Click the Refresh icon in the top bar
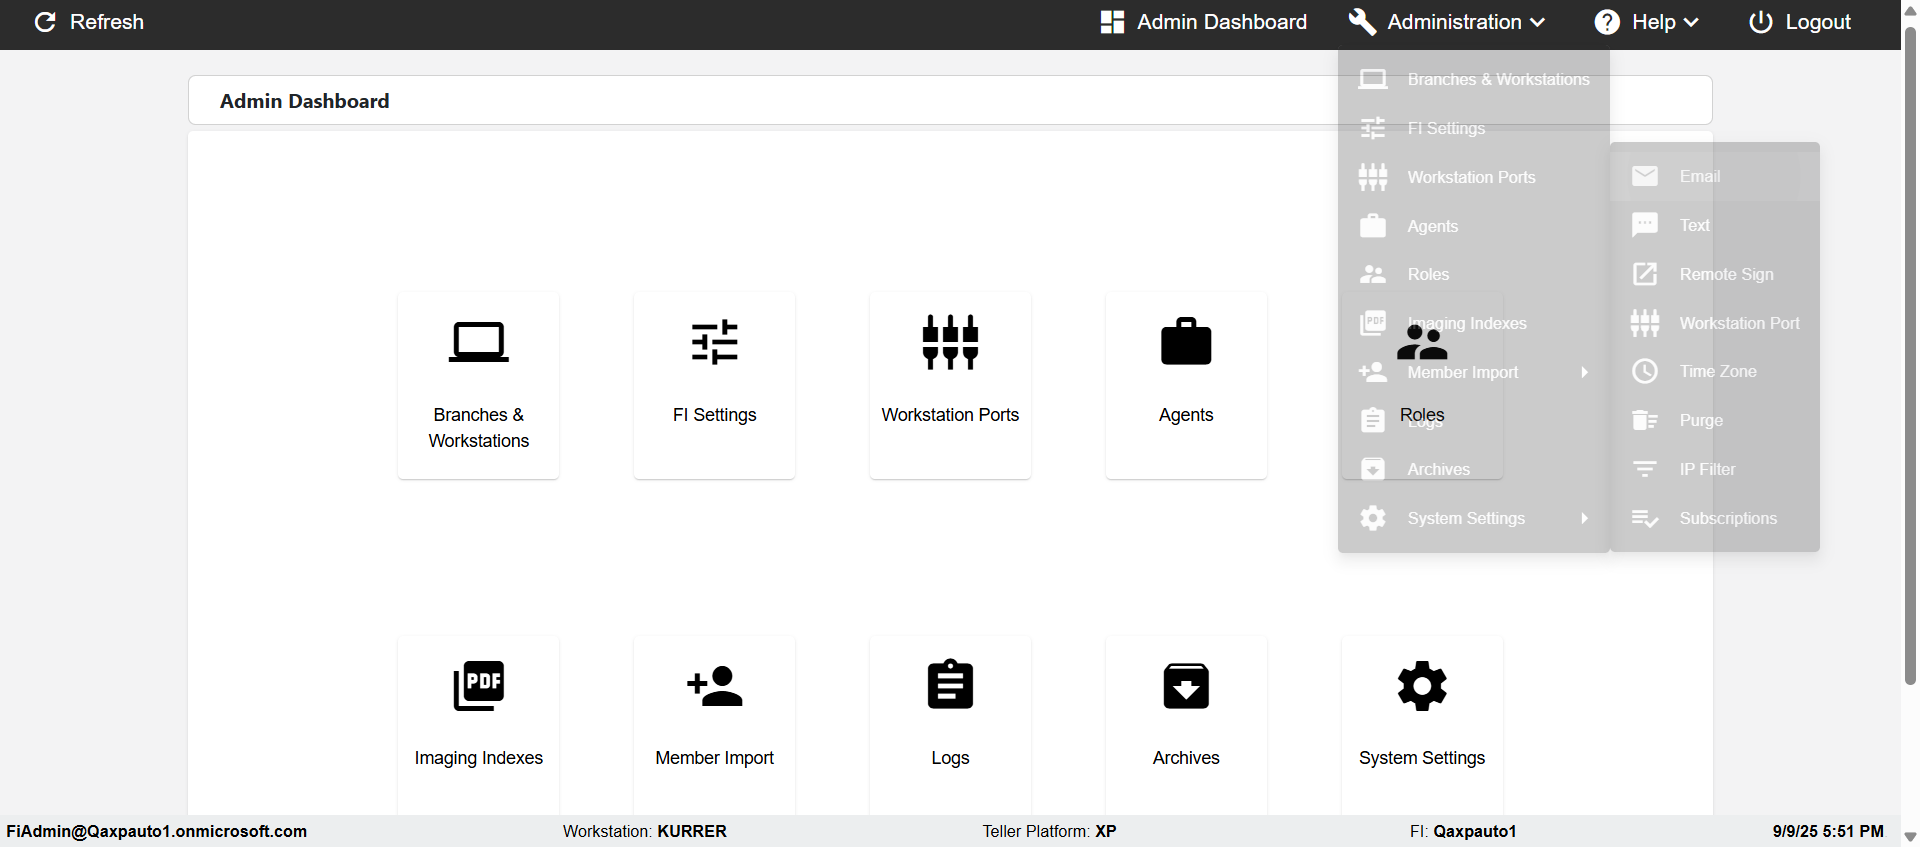This screenshot has height=847, width=1920. coord(45,22)
